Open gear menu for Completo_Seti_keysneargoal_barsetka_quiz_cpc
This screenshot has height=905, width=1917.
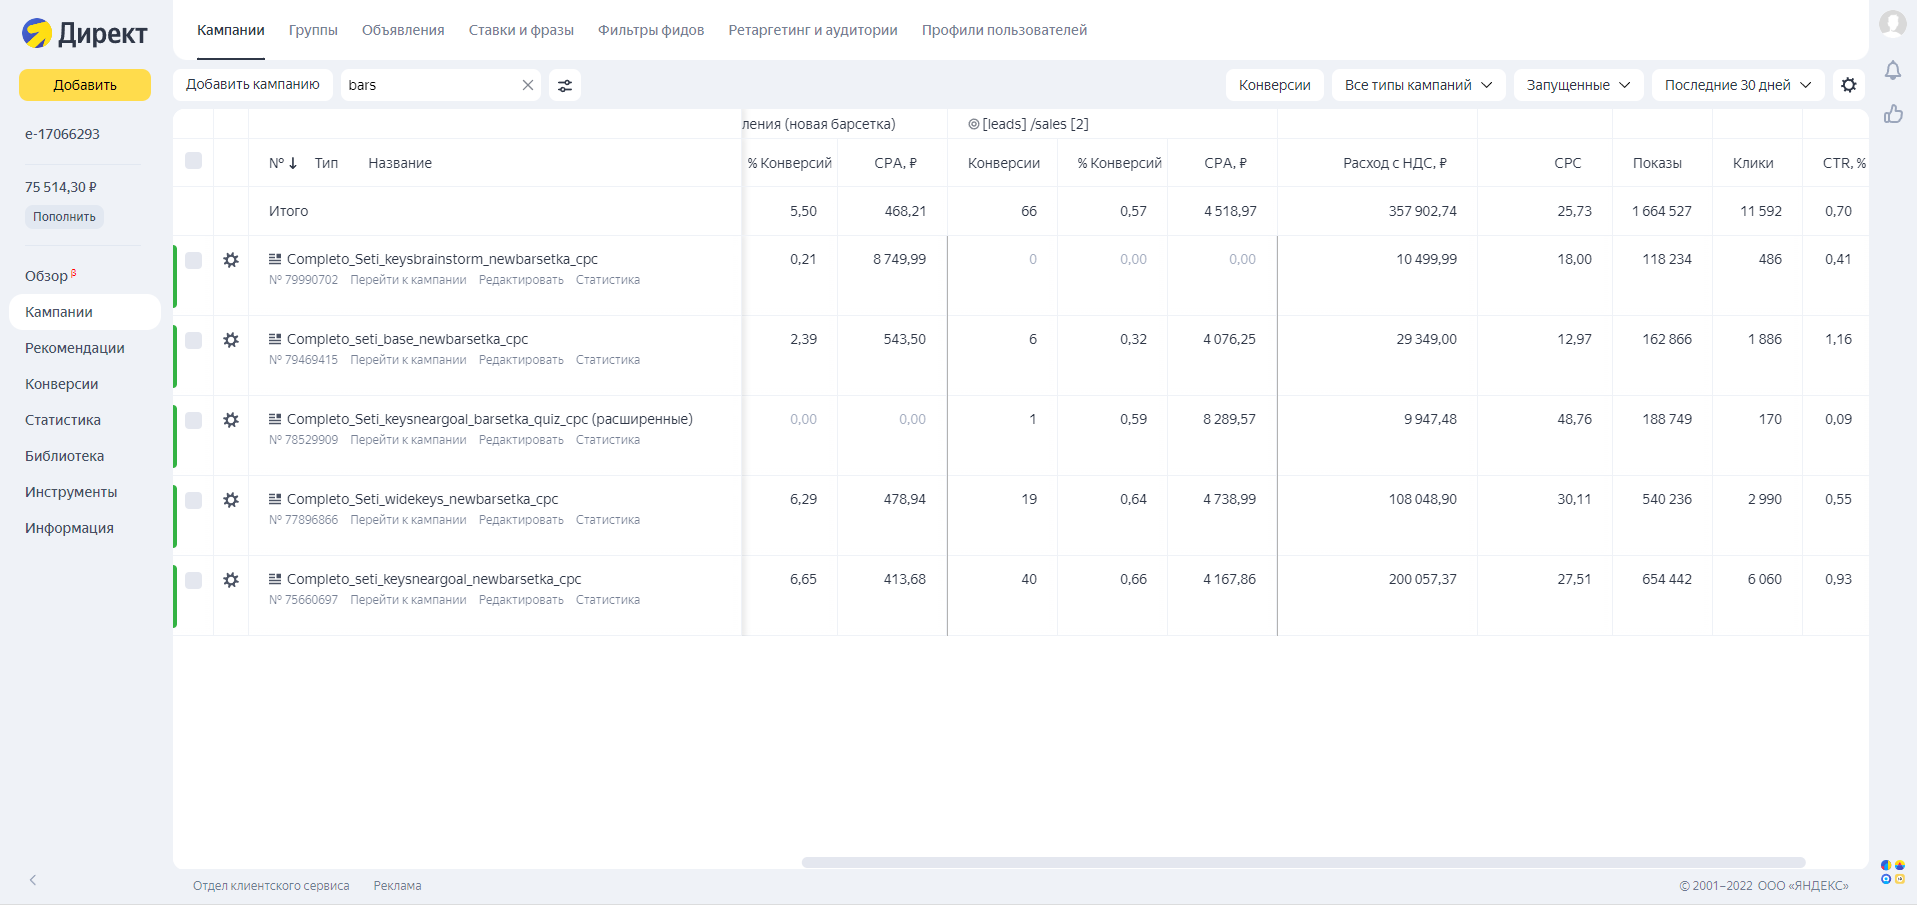231,420
